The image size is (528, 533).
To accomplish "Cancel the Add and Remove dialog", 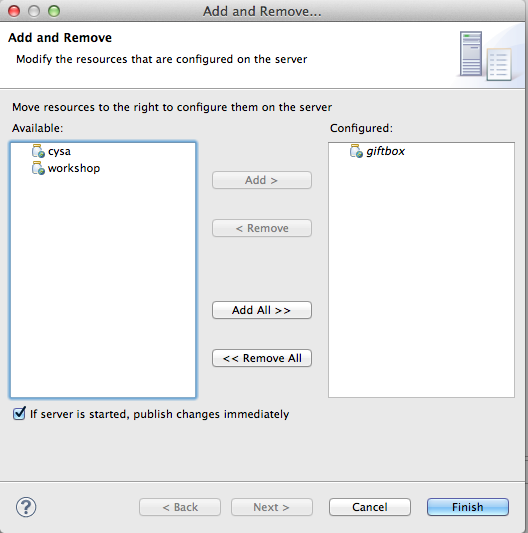I will coord(370,507).
